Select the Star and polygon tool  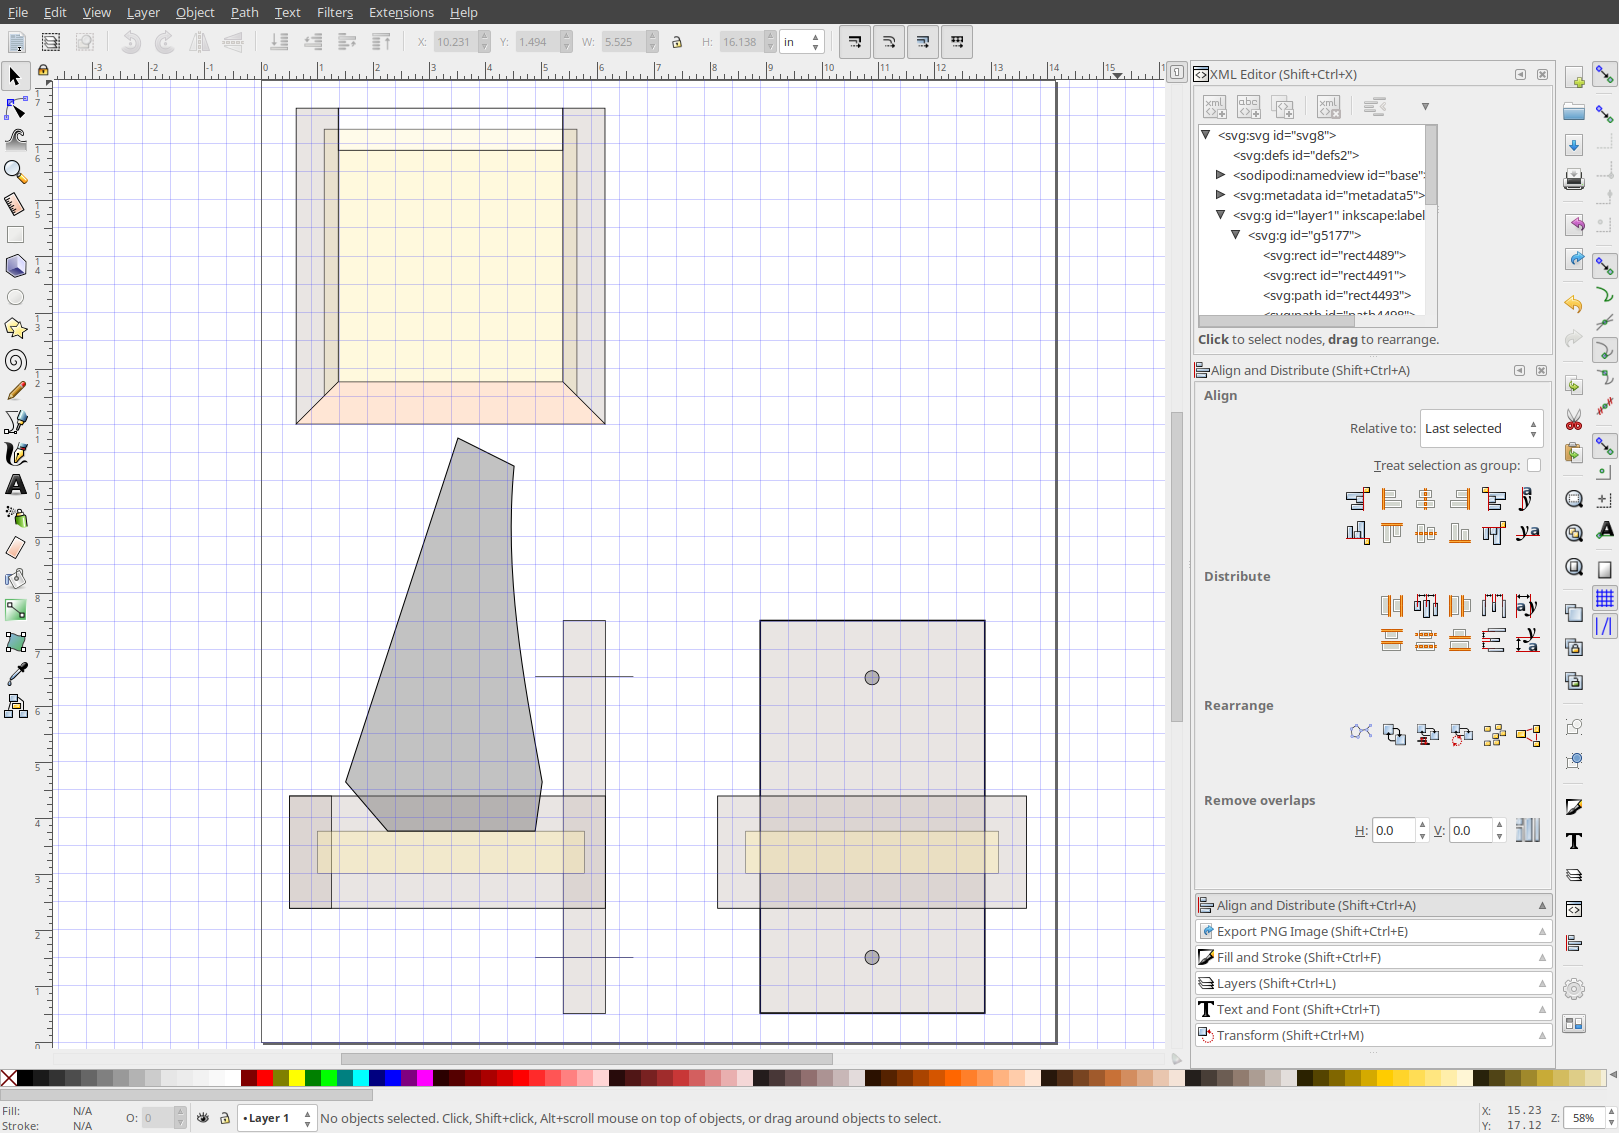16,328
